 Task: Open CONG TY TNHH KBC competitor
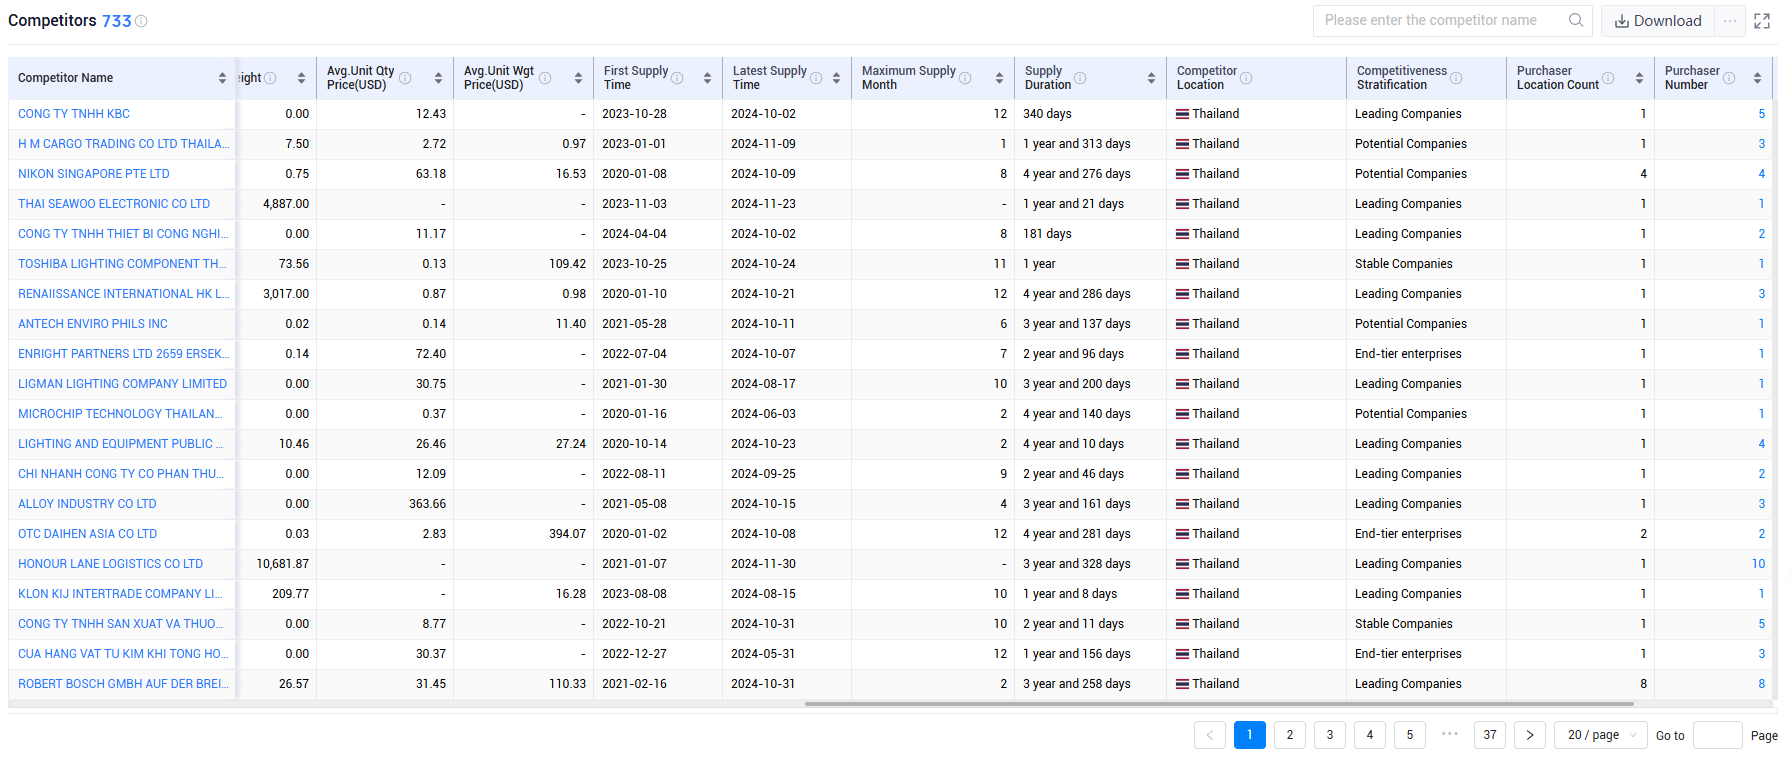[74, 114]
